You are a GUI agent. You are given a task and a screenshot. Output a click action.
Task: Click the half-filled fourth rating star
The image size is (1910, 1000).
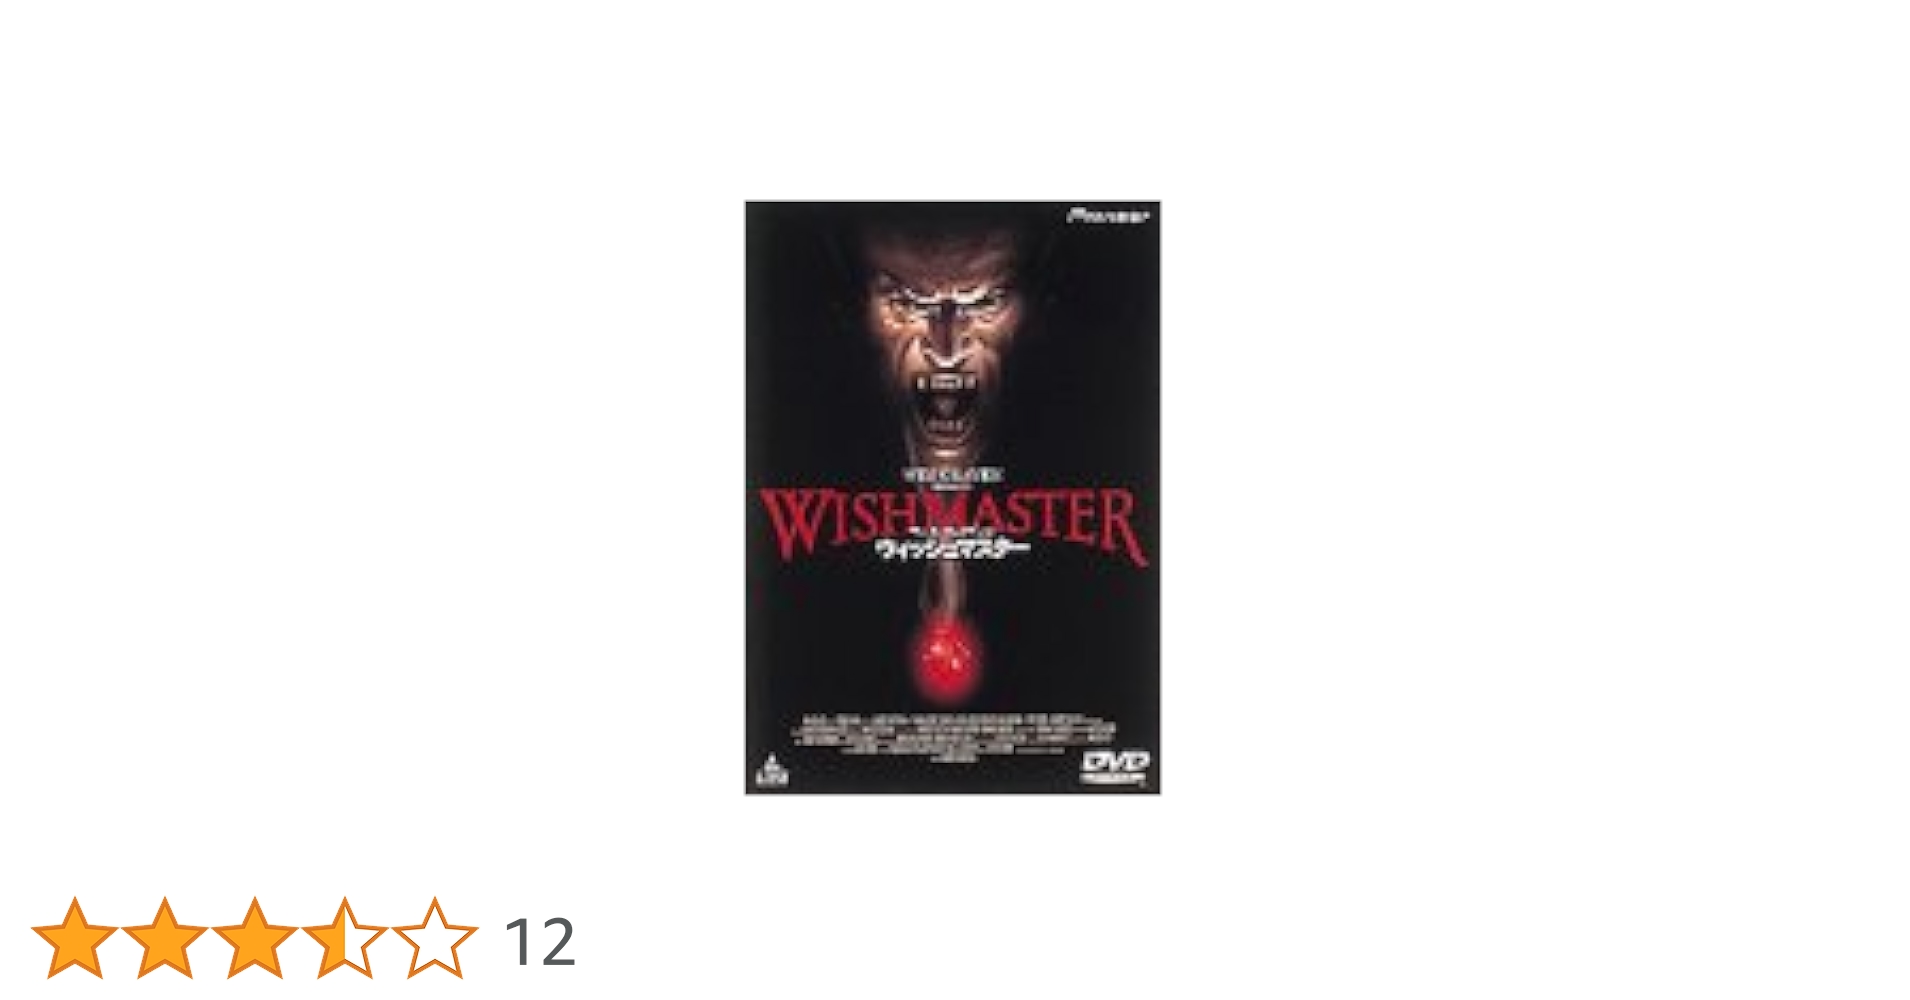(x=345, y=938)
